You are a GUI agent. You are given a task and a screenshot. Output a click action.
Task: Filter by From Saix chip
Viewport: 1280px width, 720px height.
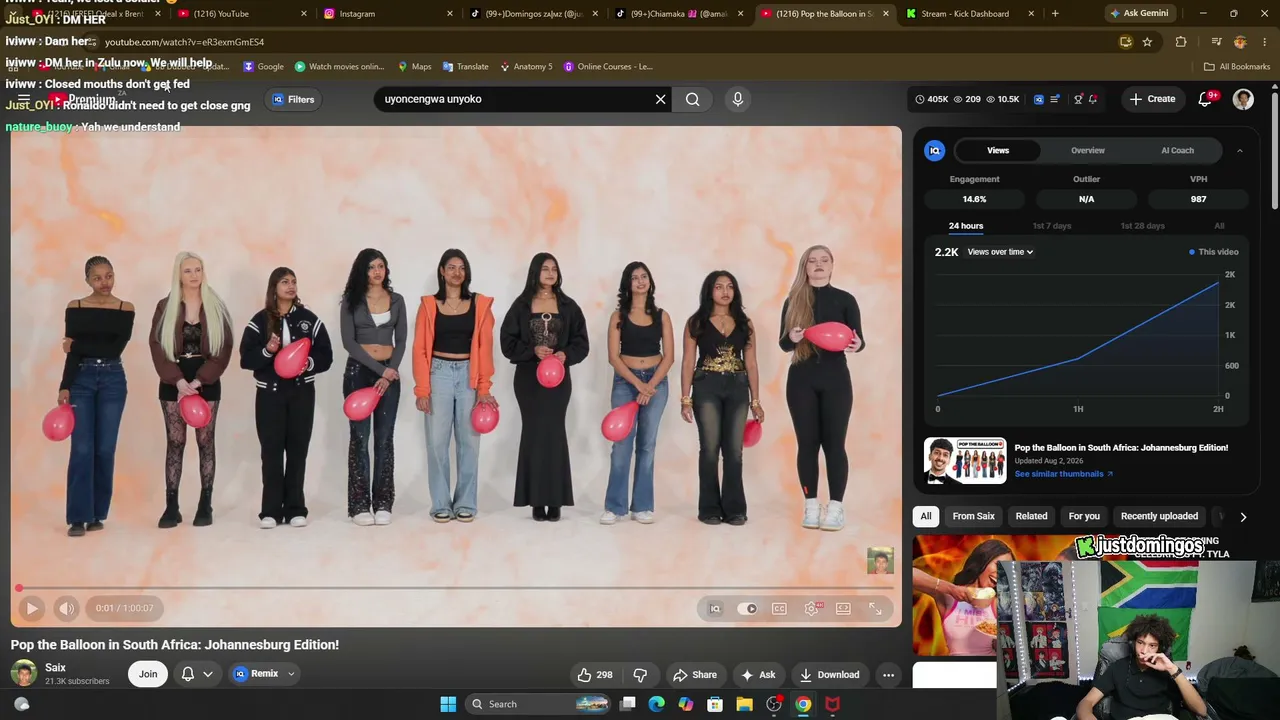973,516
